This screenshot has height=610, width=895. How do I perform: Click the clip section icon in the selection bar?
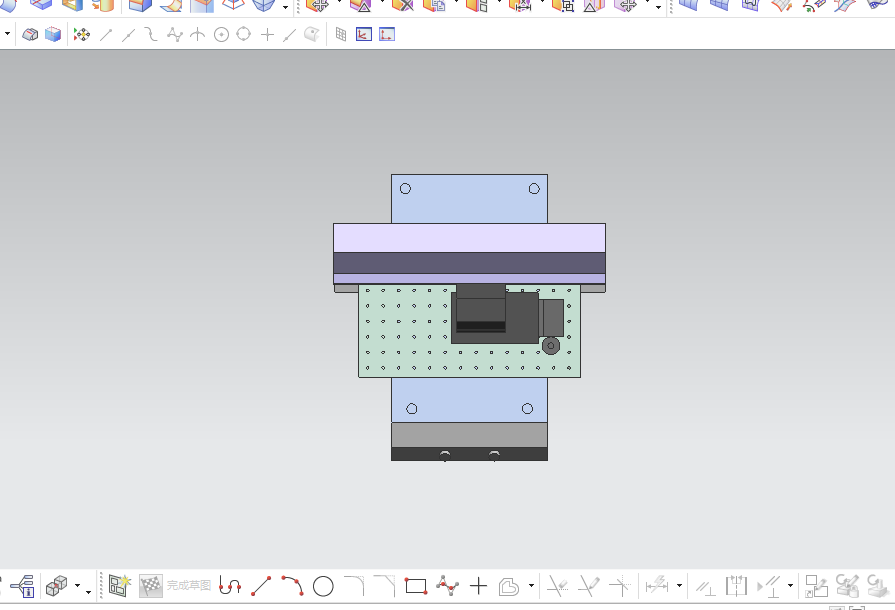point(30,35)
